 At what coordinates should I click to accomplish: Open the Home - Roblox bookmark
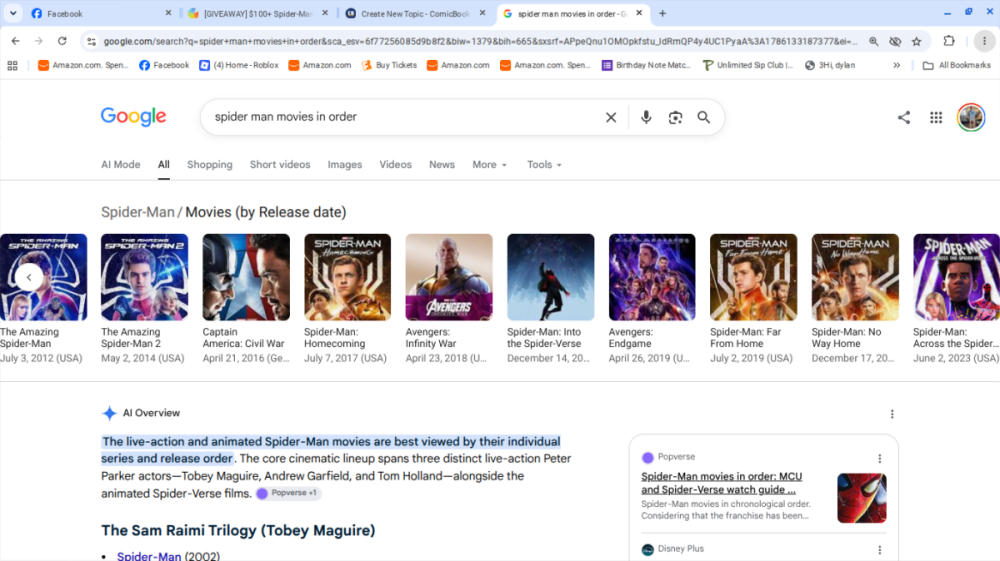[x=239, y=65]
